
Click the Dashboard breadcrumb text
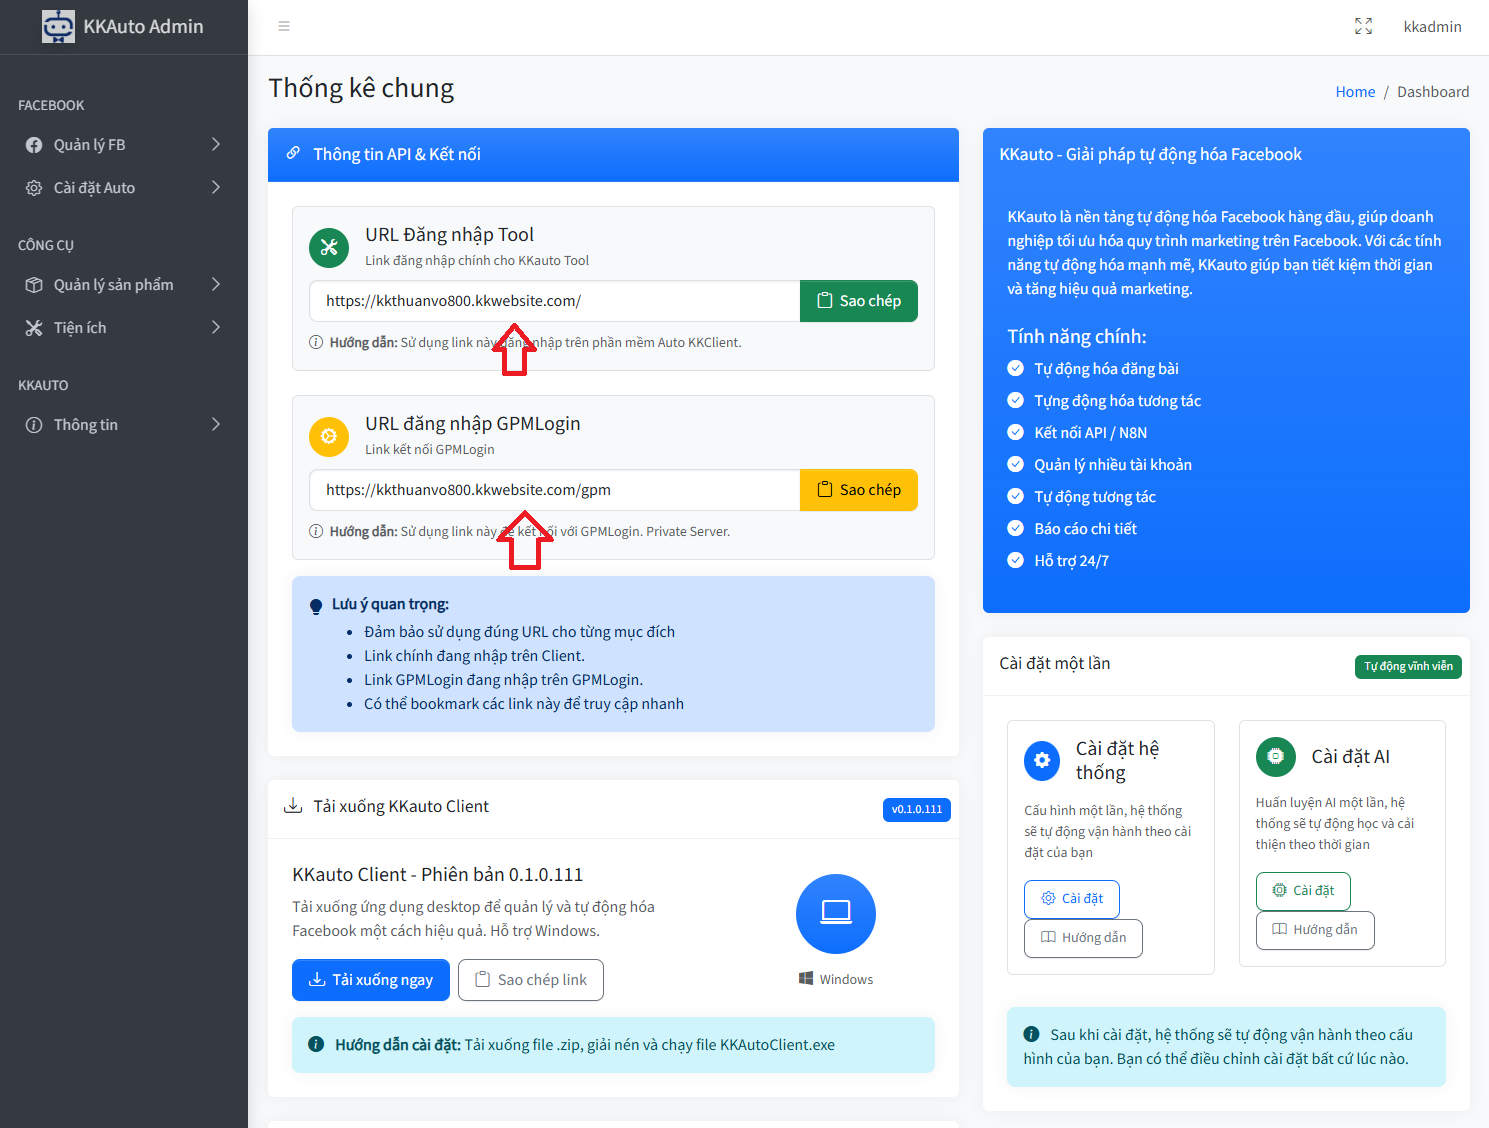(1433, 92)
